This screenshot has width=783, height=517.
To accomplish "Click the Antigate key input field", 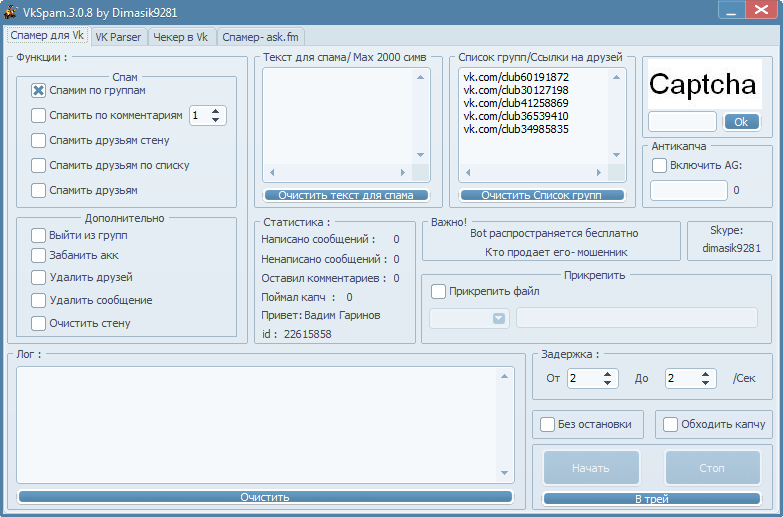I will (689, 191).
